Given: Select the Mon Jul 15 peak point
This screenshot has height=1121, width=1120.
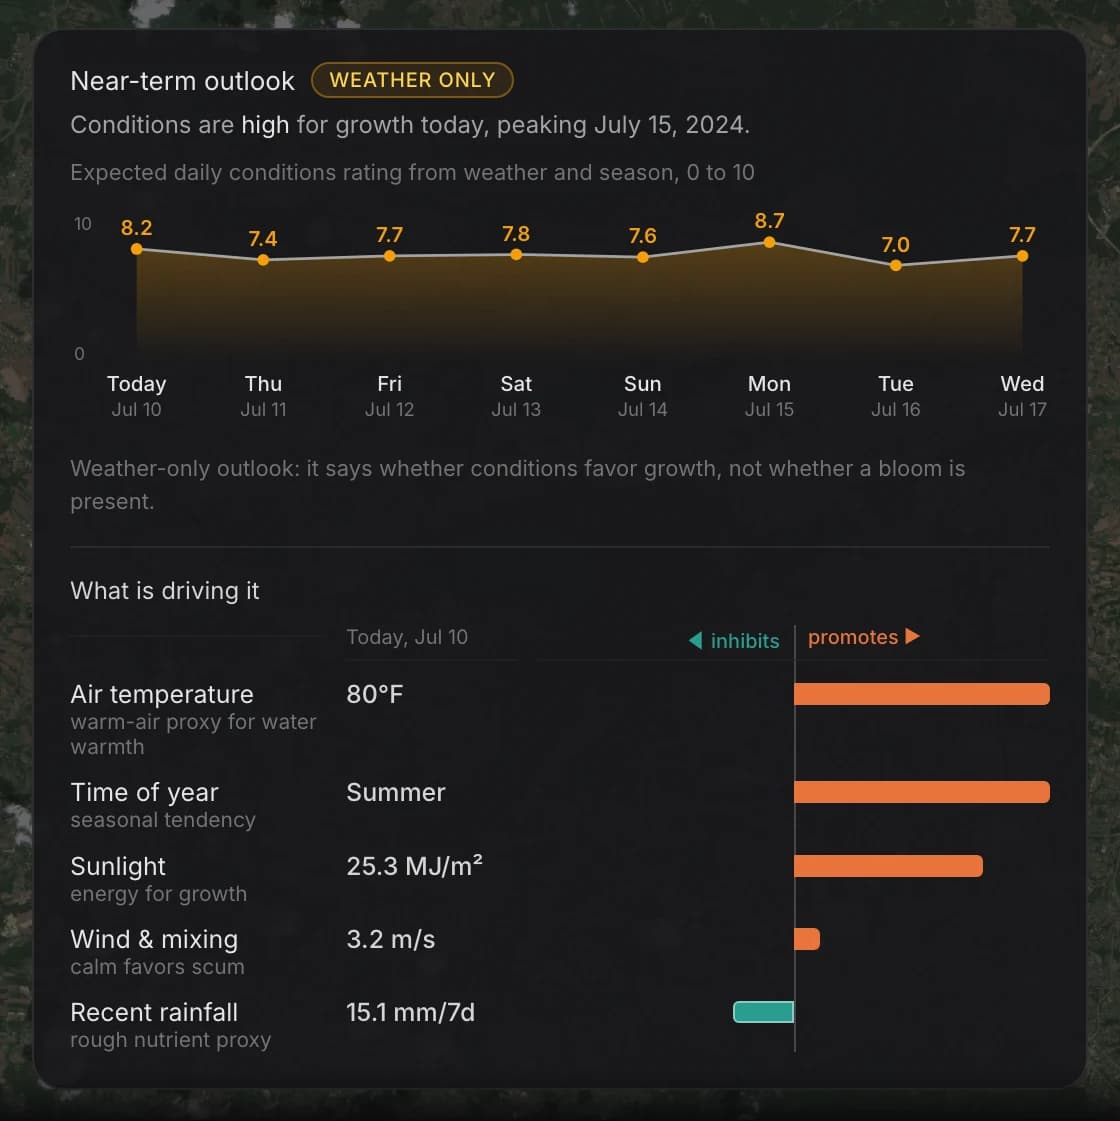Looking at the screenshot, I should (769, 242).
